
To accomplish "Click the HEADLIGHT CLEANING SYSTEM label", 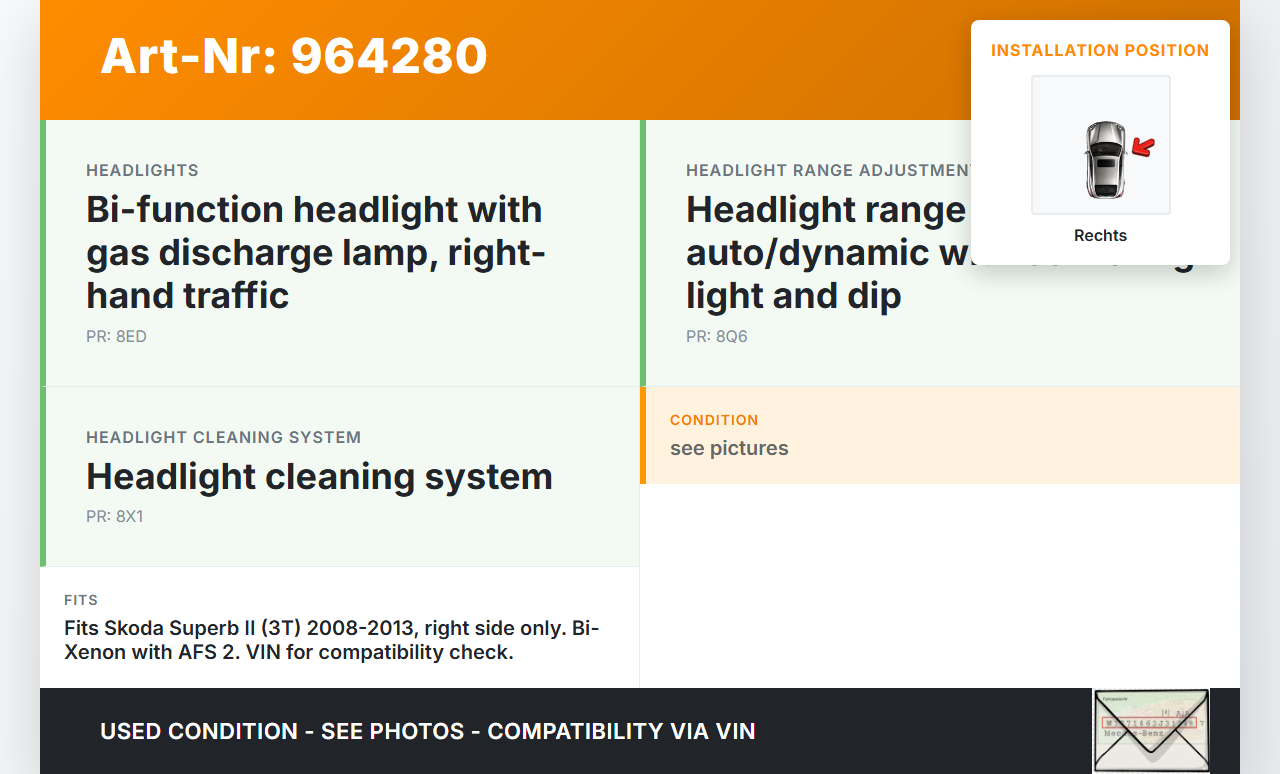I will coord(224,437).
